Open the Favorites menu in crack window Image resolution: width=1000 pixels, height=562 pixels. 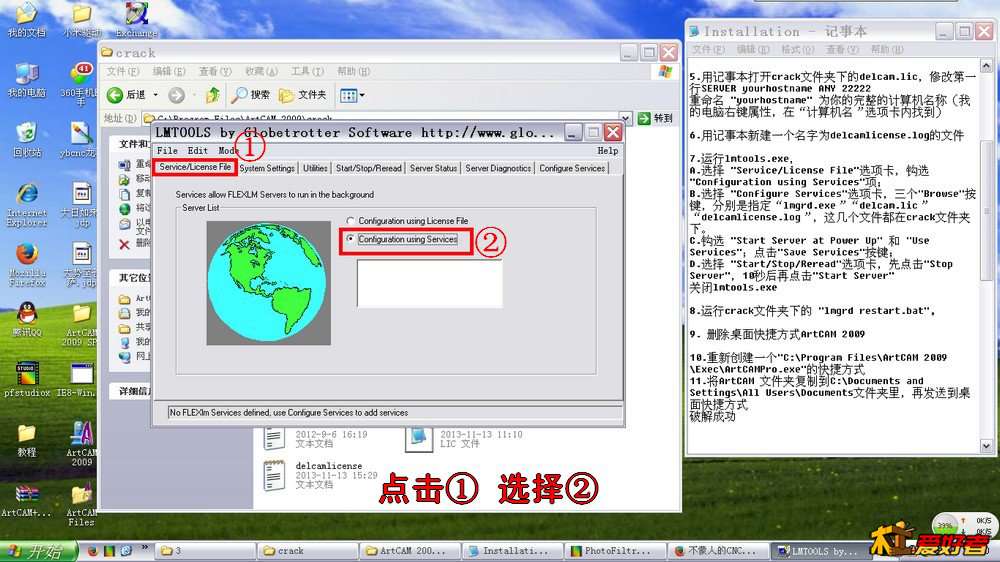[261, 71]
